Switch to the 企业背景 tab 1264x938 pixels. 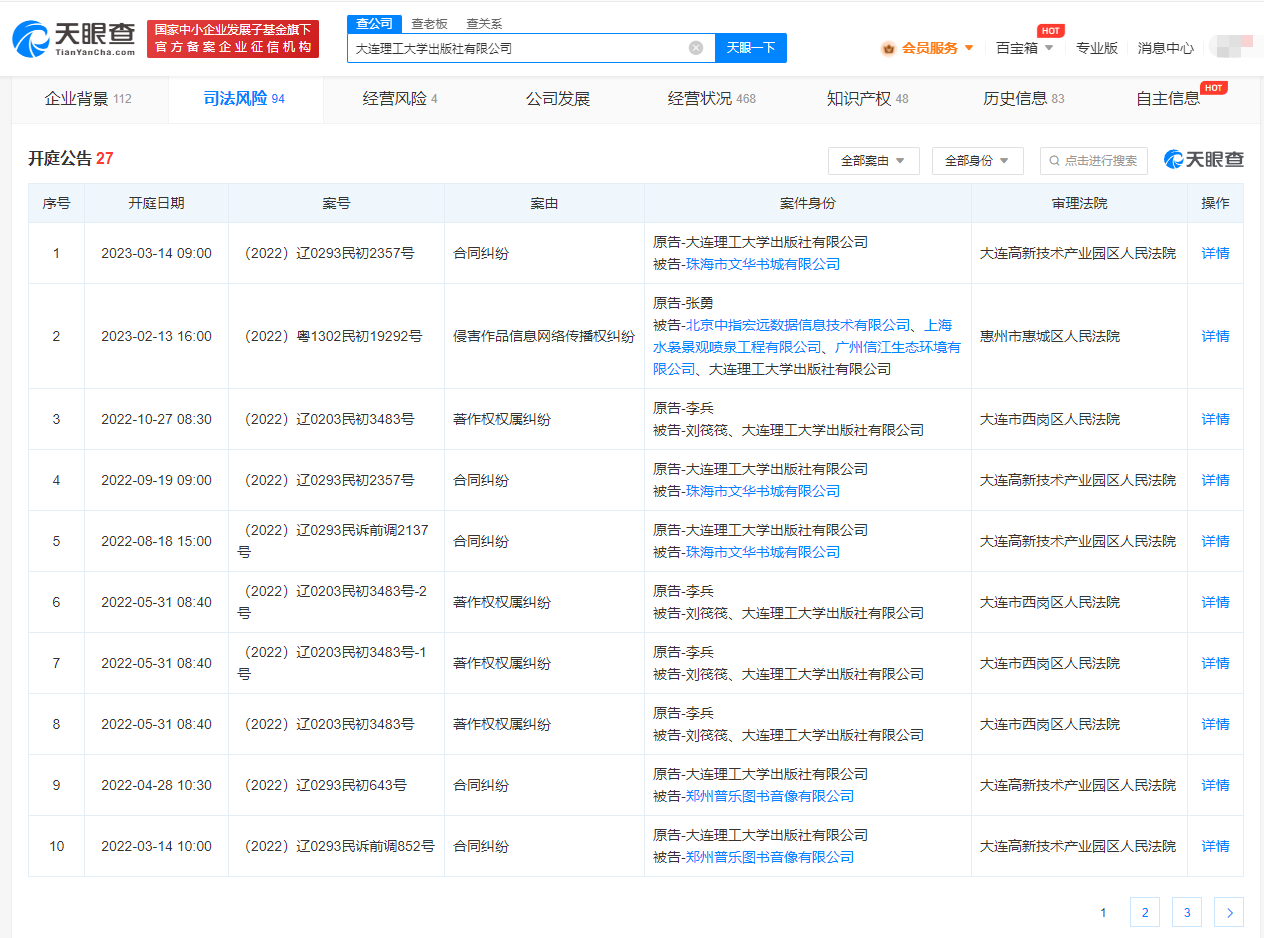tap(78, 99)
